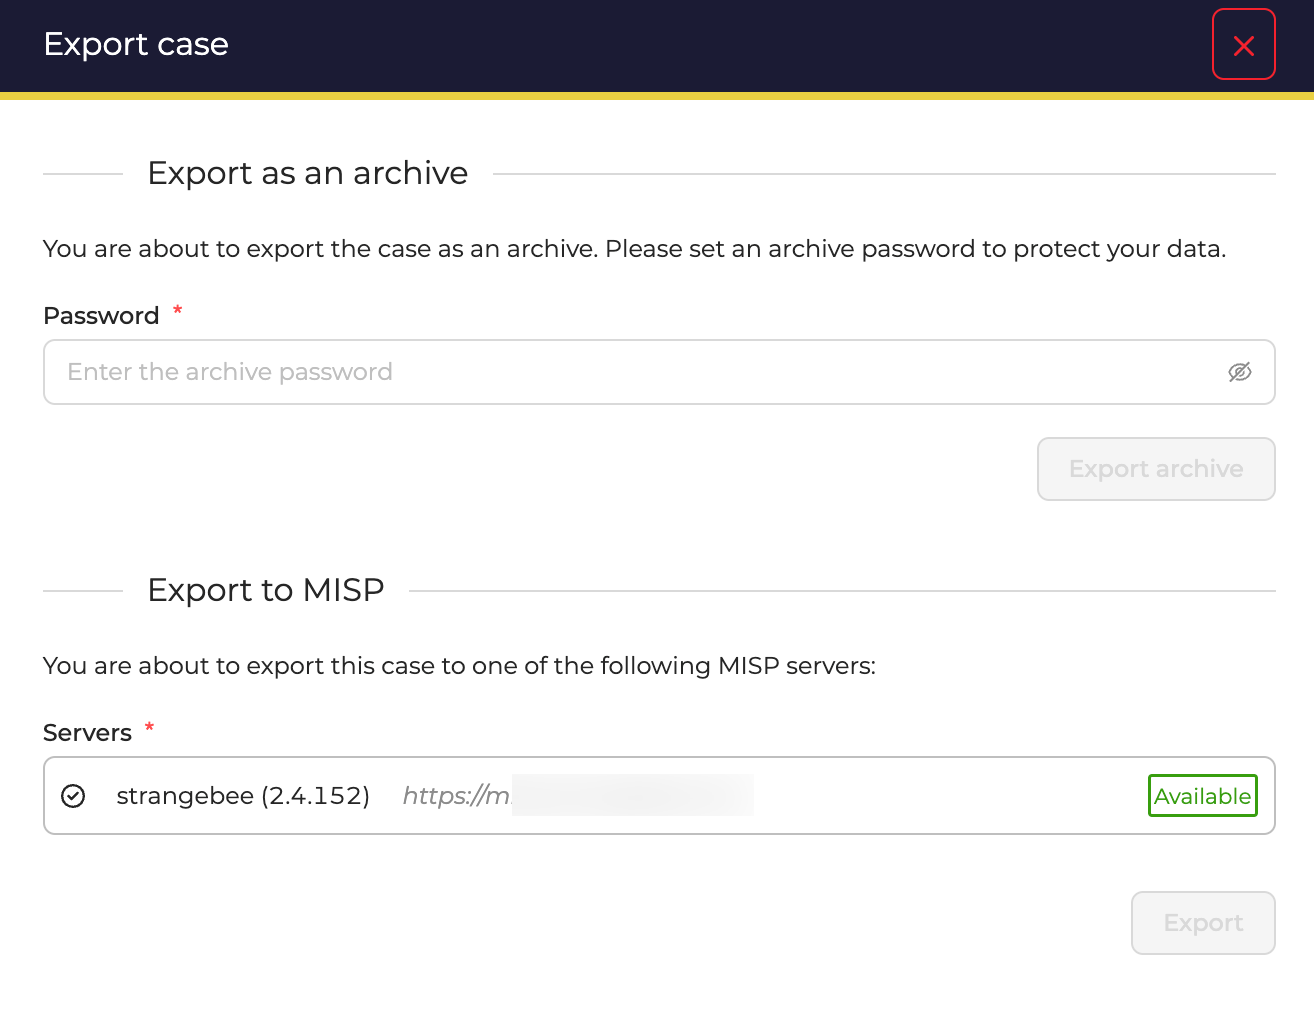Viewport: 1314px width, 1024px height.
Task: Click the circled checkmark icon beside strangebee
Action: point(73,796)
